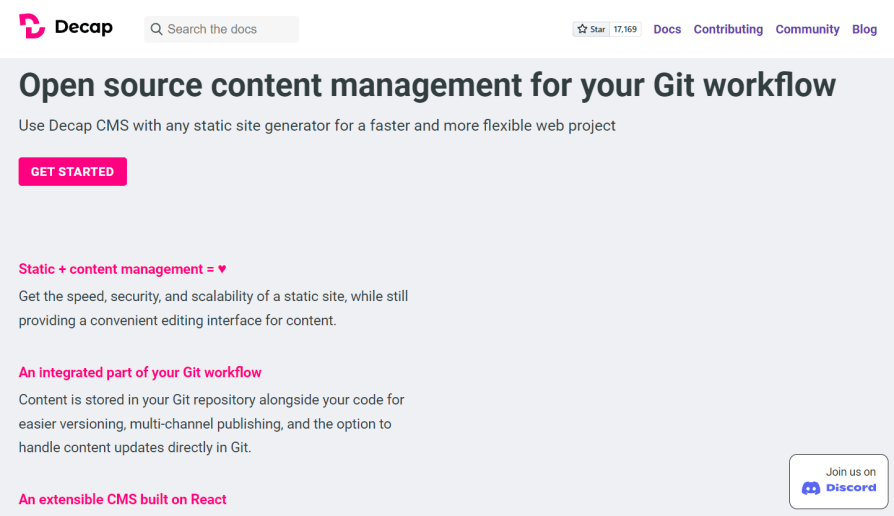Click An extensible CMS built on React heading
This screenshot has width=894, height=516.
point(123,499)
